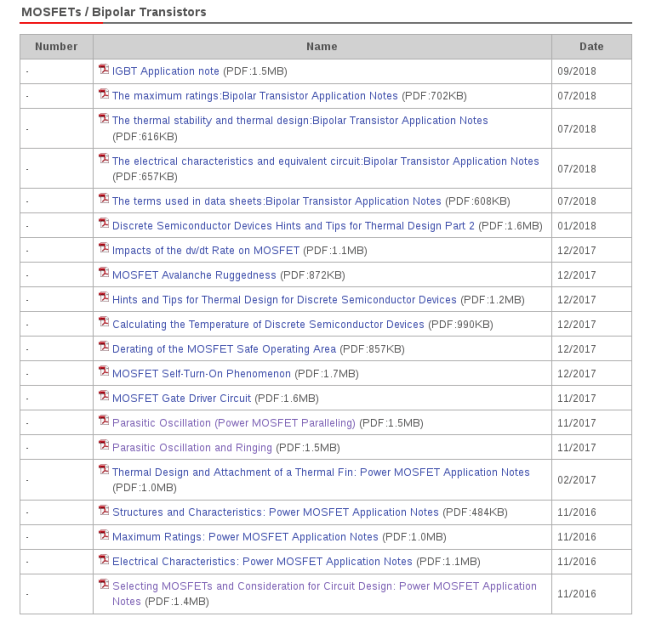Open Thermal Design Part 2 hints link
The width and height of the screenshot is (656, 628).
pyautogui.click(x=293, y=227)
